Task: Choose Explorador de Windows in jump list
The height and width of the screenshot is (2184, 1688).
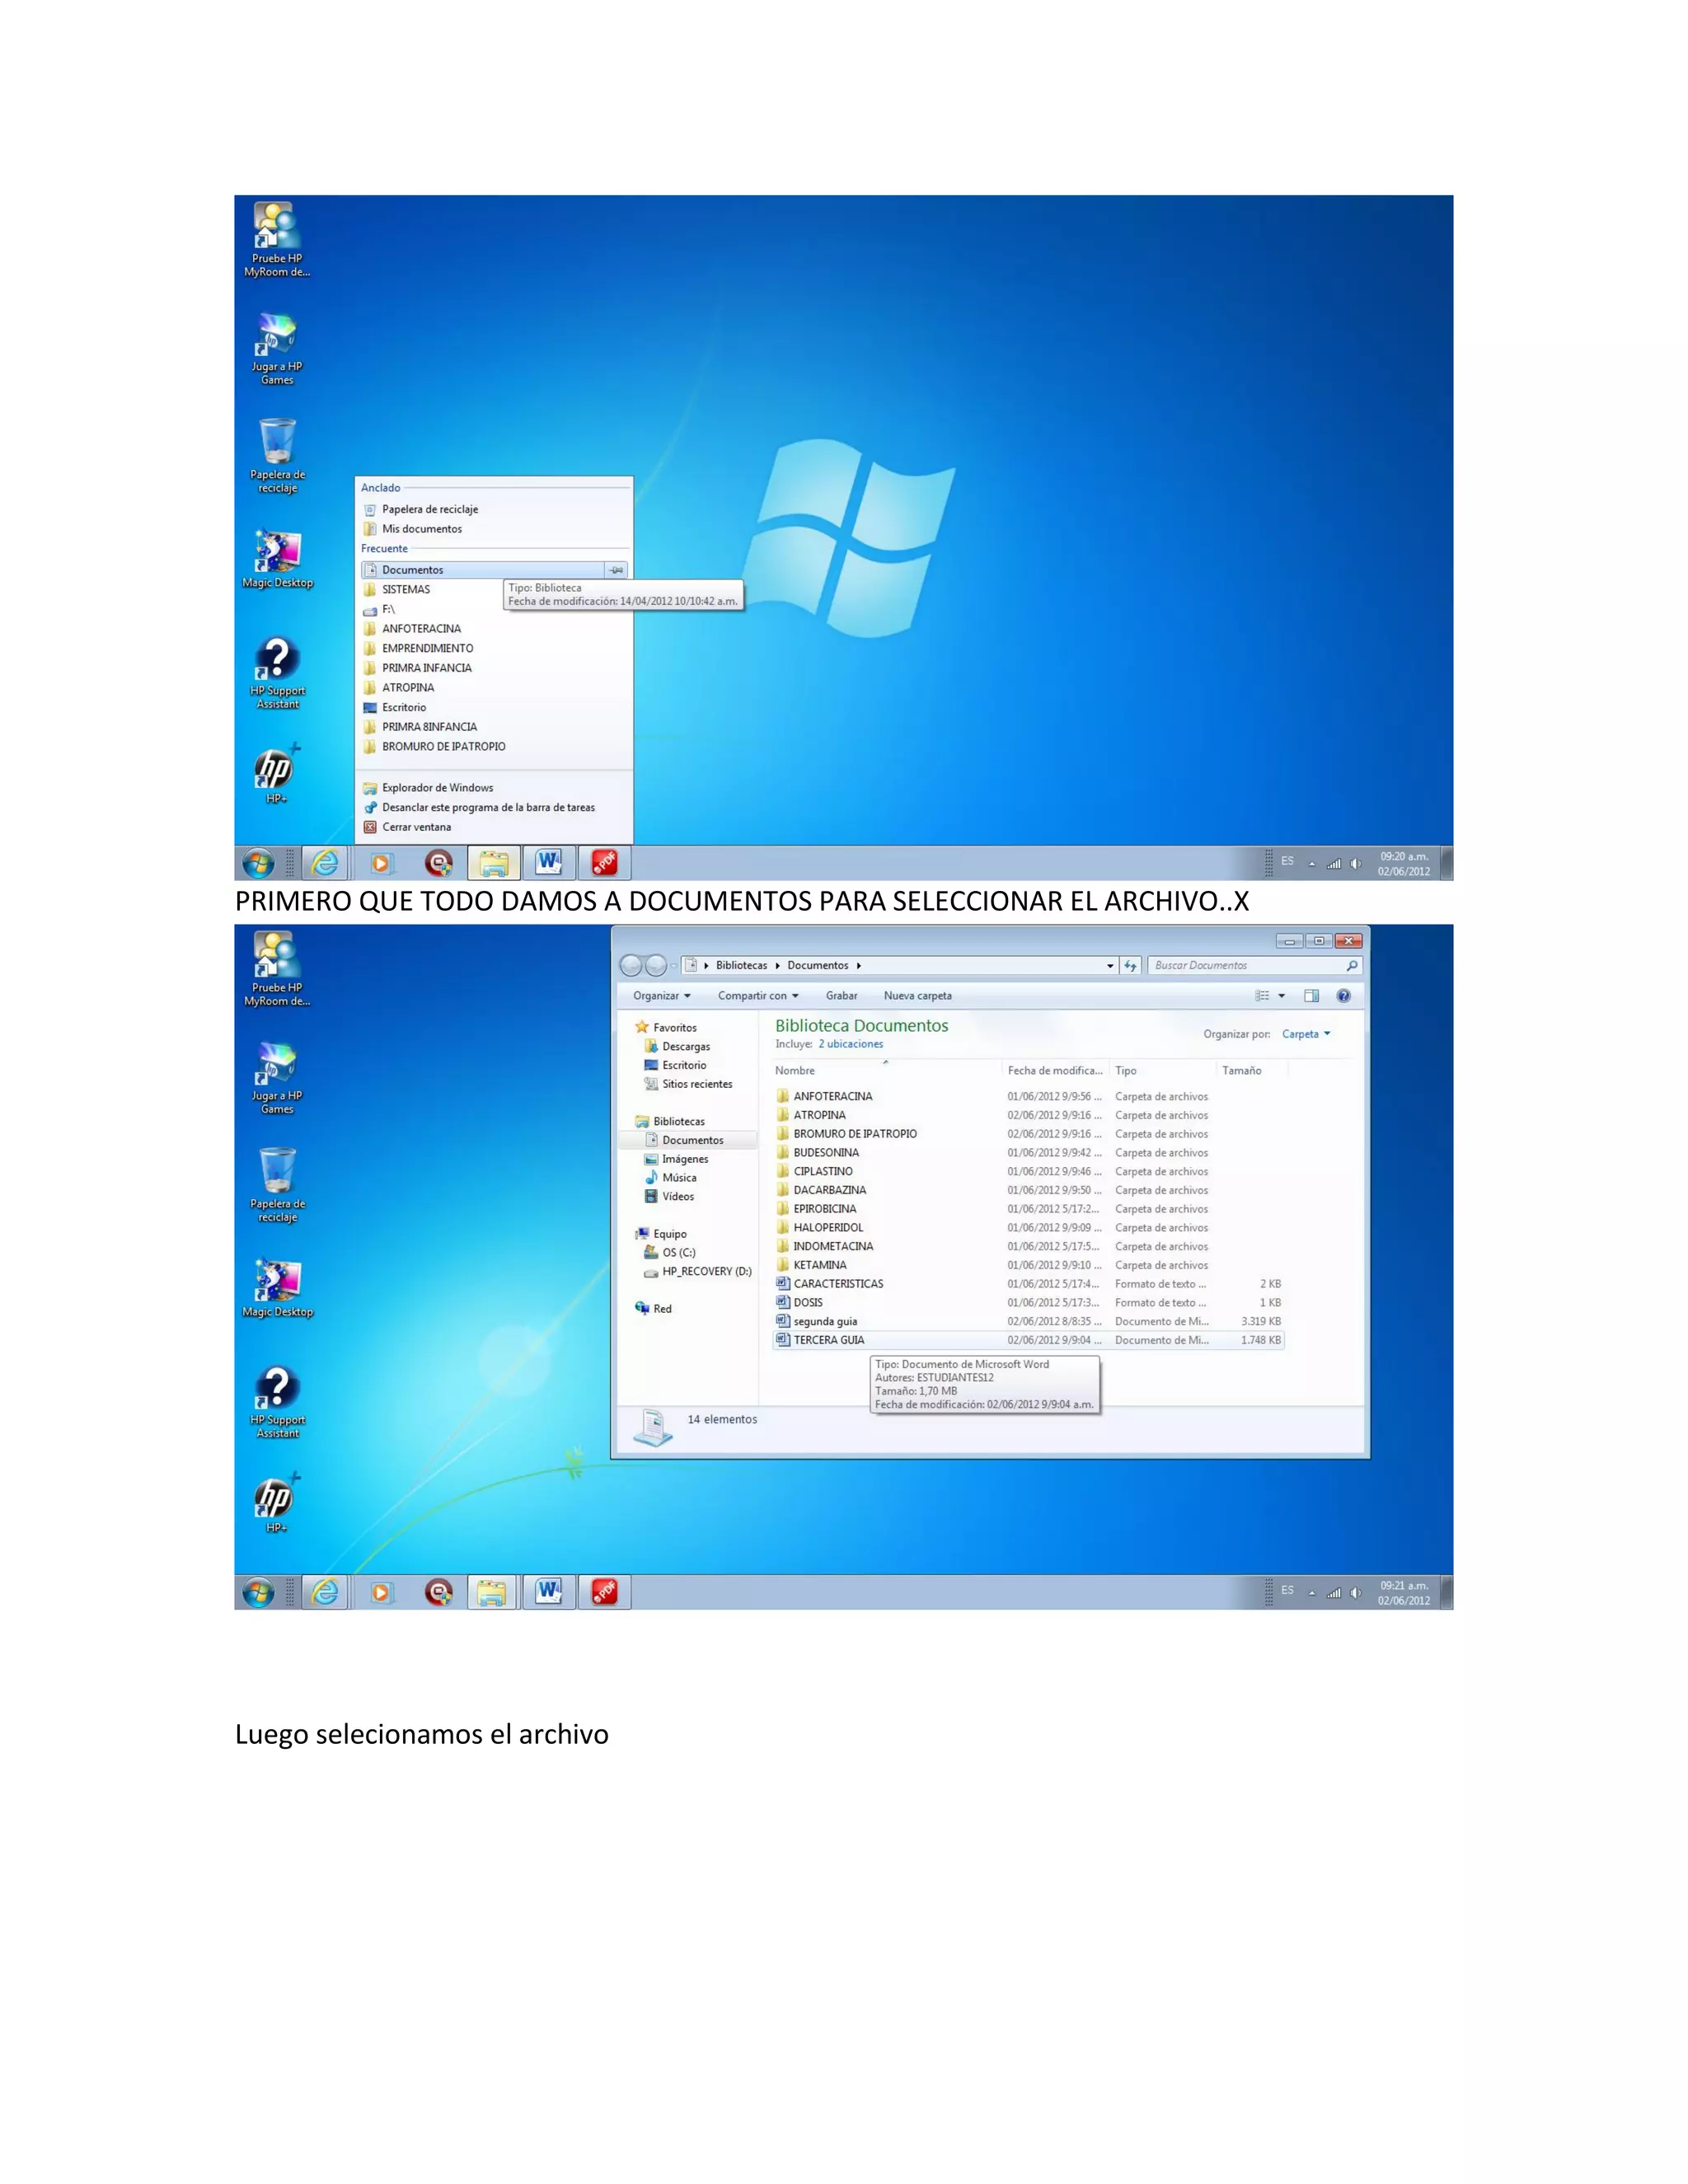Action: [437, 787]
